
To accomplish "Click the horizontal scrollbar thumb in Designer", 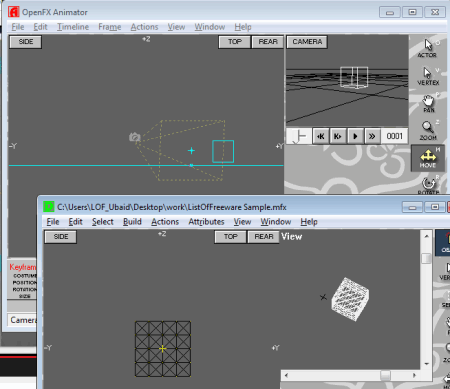I will (385, 375).
